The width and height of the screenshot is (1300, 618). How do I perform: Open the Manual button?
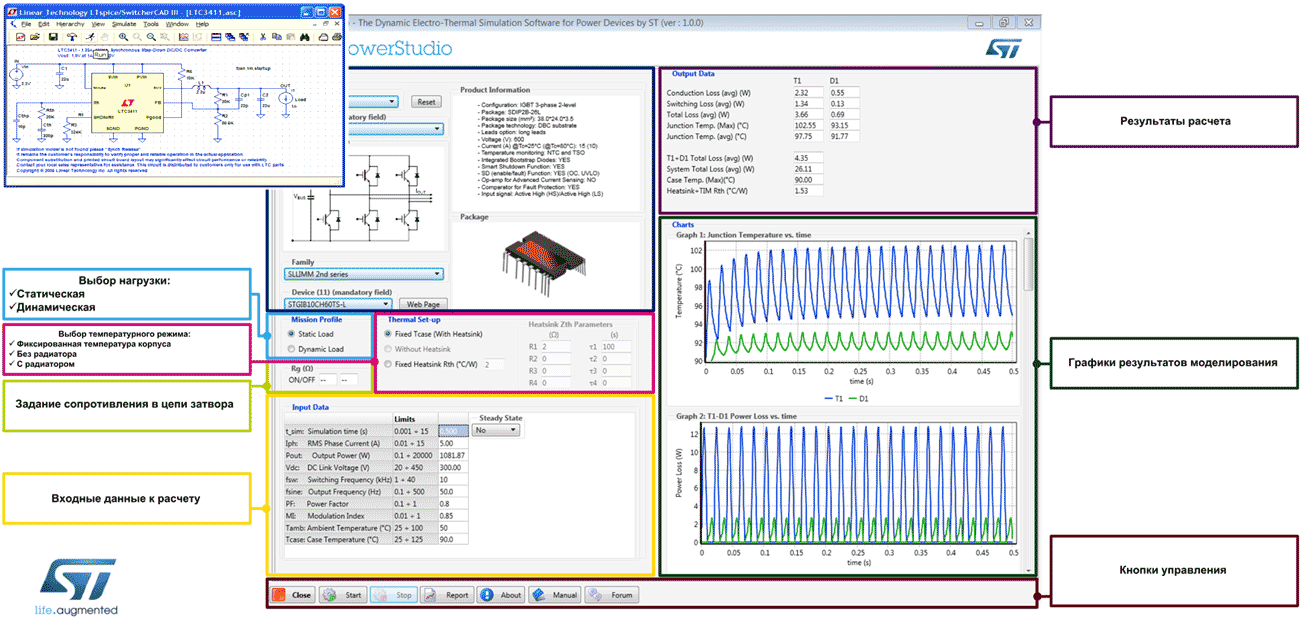coord(554,594)
